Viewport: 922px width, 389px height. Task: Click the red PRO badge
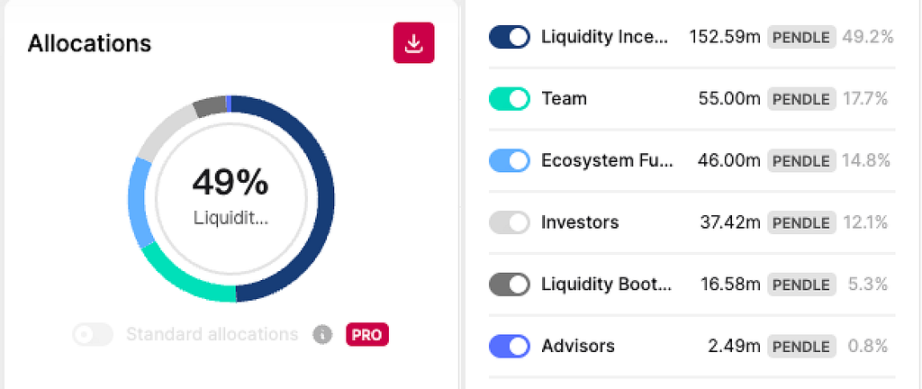coord(368,335)
